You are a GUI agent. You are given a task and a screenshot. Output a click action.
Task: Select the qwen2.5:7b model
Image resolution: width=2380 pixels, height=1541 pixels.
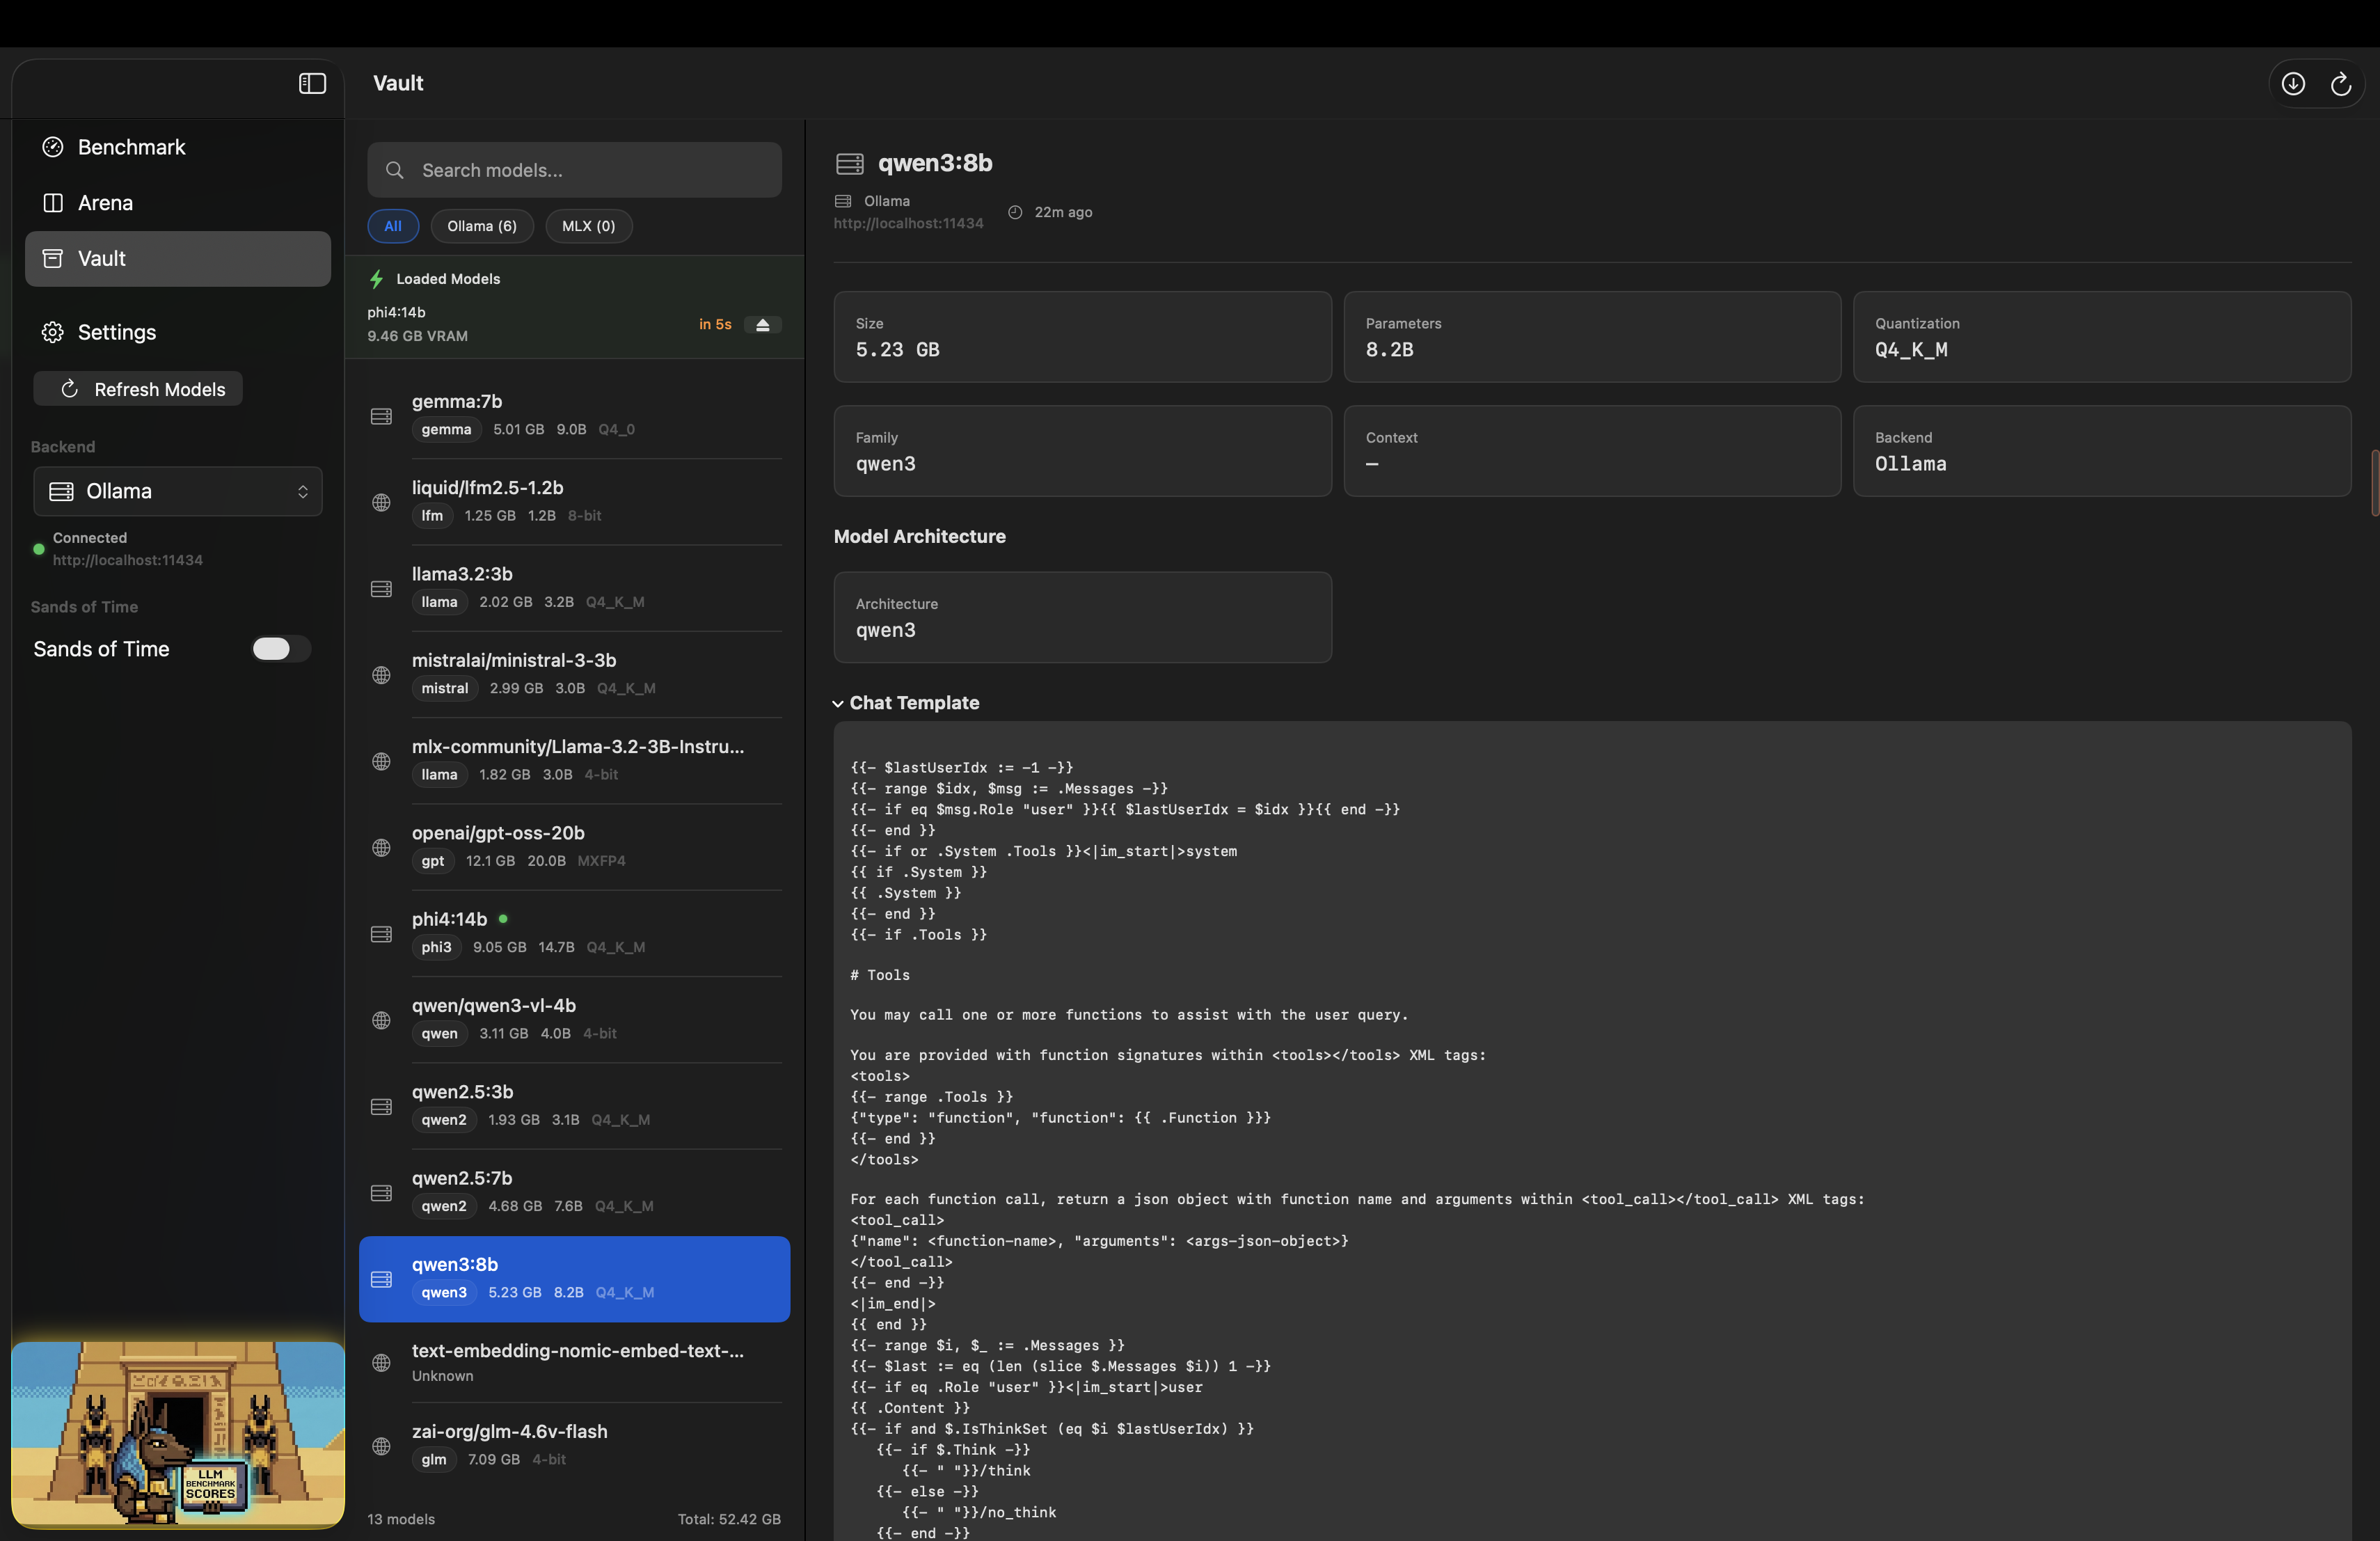click(575, 1192)
